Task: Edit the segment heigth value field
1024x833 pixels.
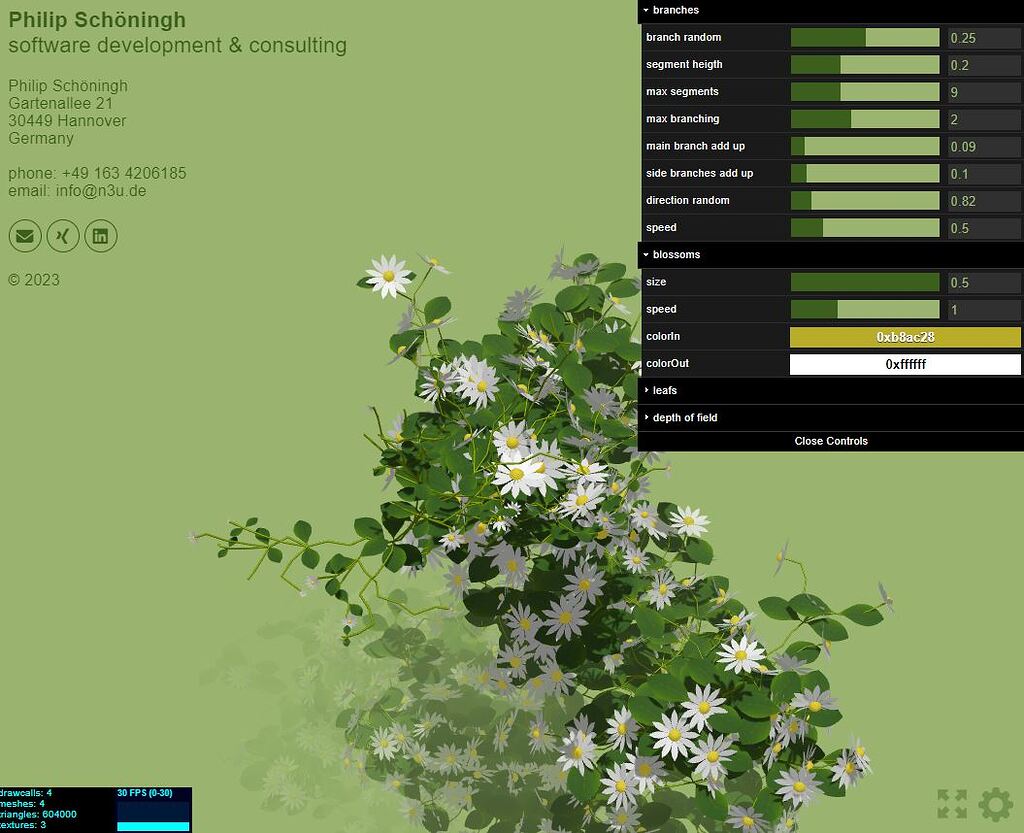Action: pyautogui.click(x=984, y=64)
